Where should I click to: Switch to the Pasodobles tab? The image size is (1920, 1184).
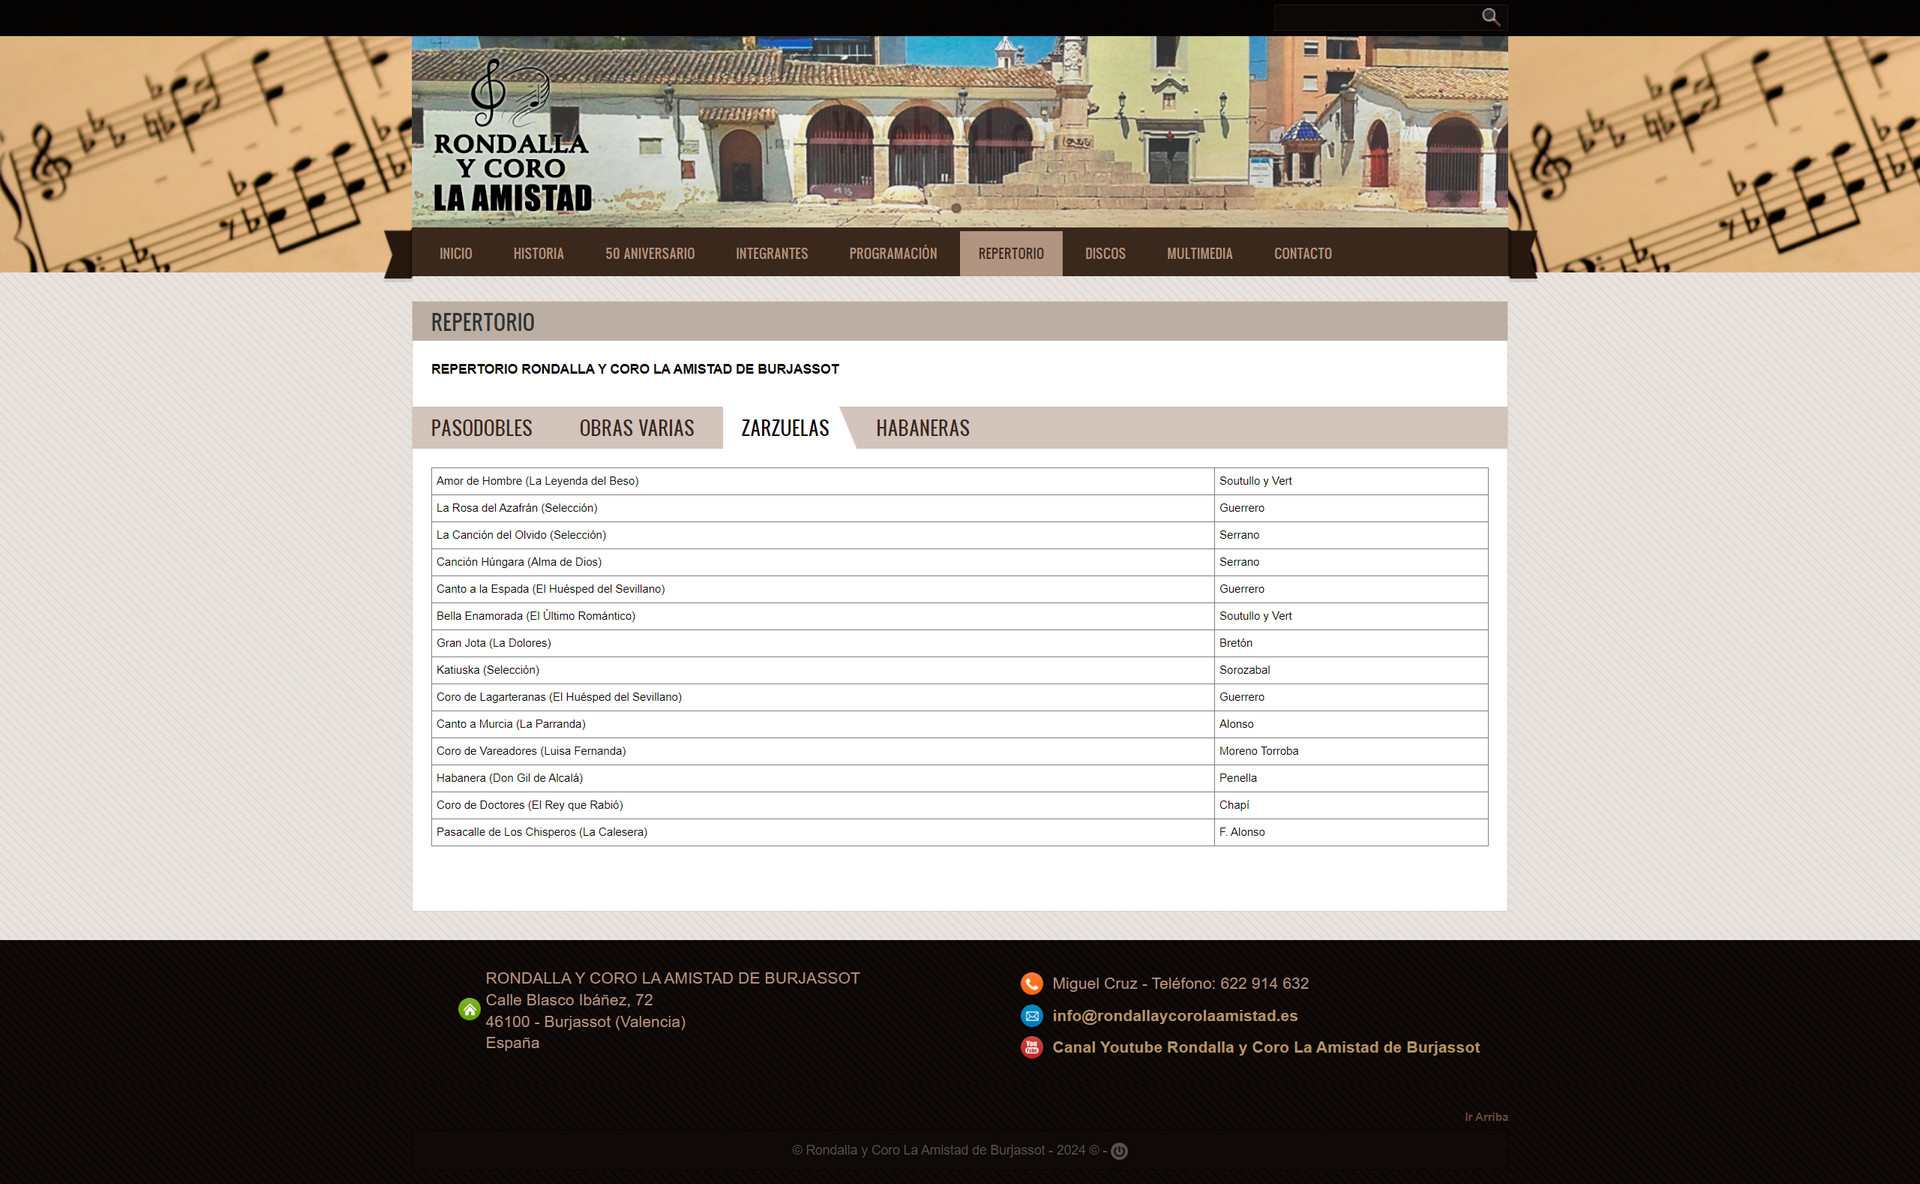(481, 428)
